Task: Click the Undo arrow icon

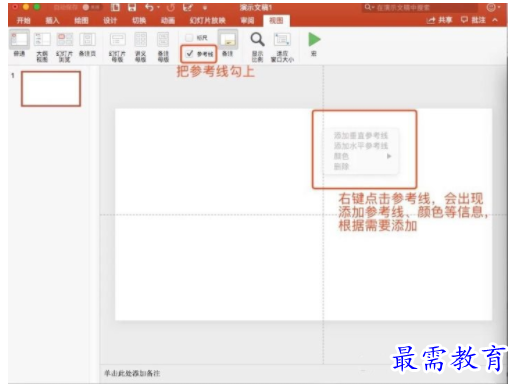Action: tap(149, 7)
